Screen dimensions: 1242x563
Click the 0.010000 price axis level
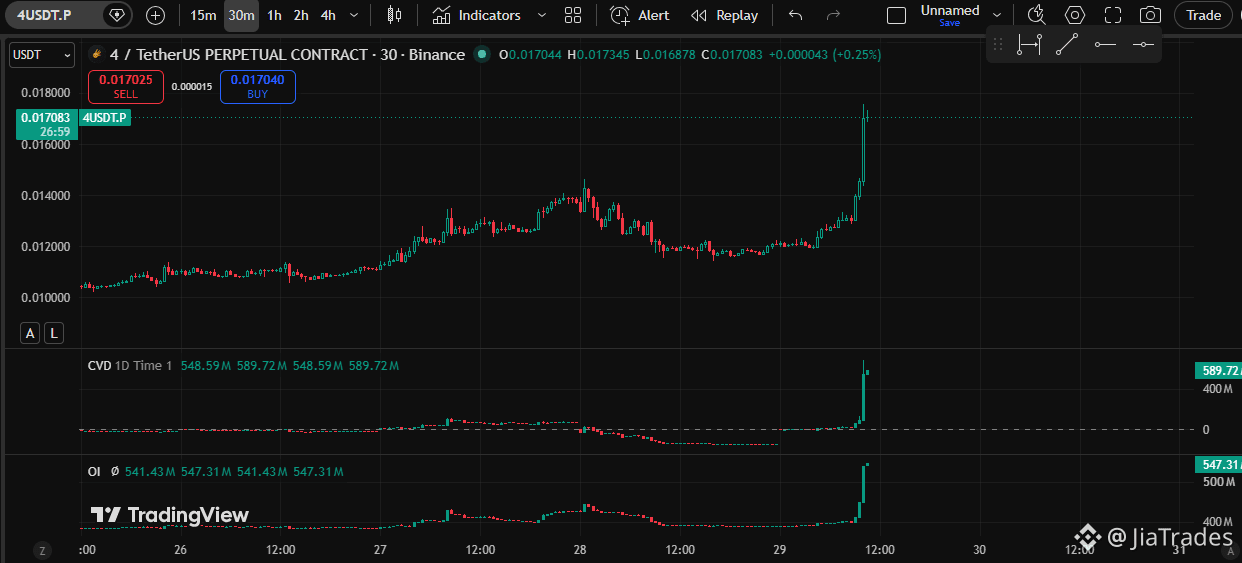pyautogui.click(x=45, y=298)
